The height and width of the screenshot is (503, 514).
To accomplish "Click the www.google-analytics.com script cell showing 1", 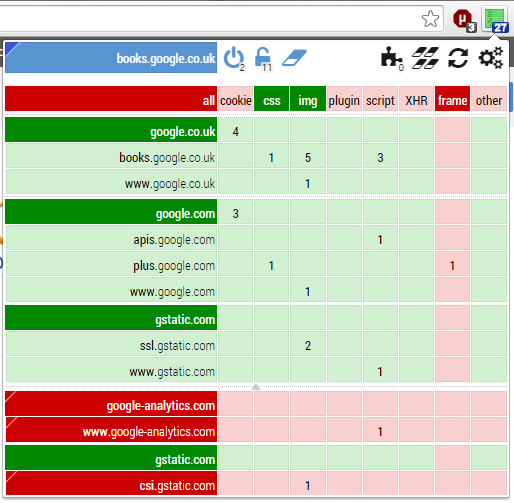I will point(380,430).
